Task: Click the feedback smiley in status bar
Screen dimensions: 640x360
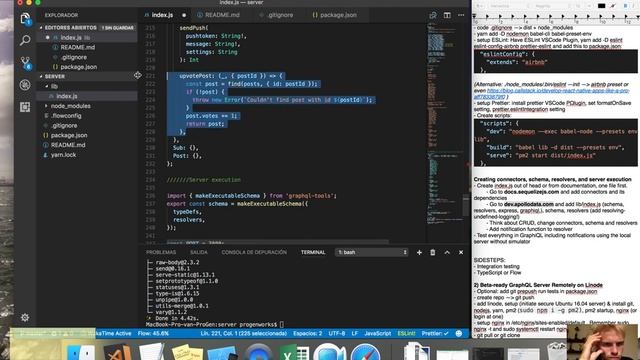Action: point(459,333)
